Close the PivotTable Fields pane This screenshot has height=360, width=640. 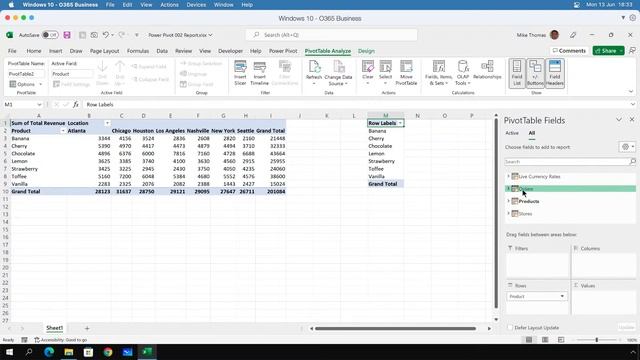(632, 120)
